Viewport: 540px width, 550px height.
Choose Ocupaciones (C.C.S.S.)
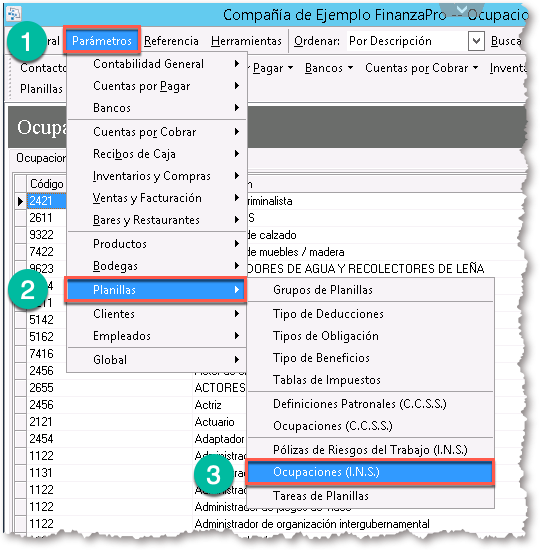(x=370, y=426)
